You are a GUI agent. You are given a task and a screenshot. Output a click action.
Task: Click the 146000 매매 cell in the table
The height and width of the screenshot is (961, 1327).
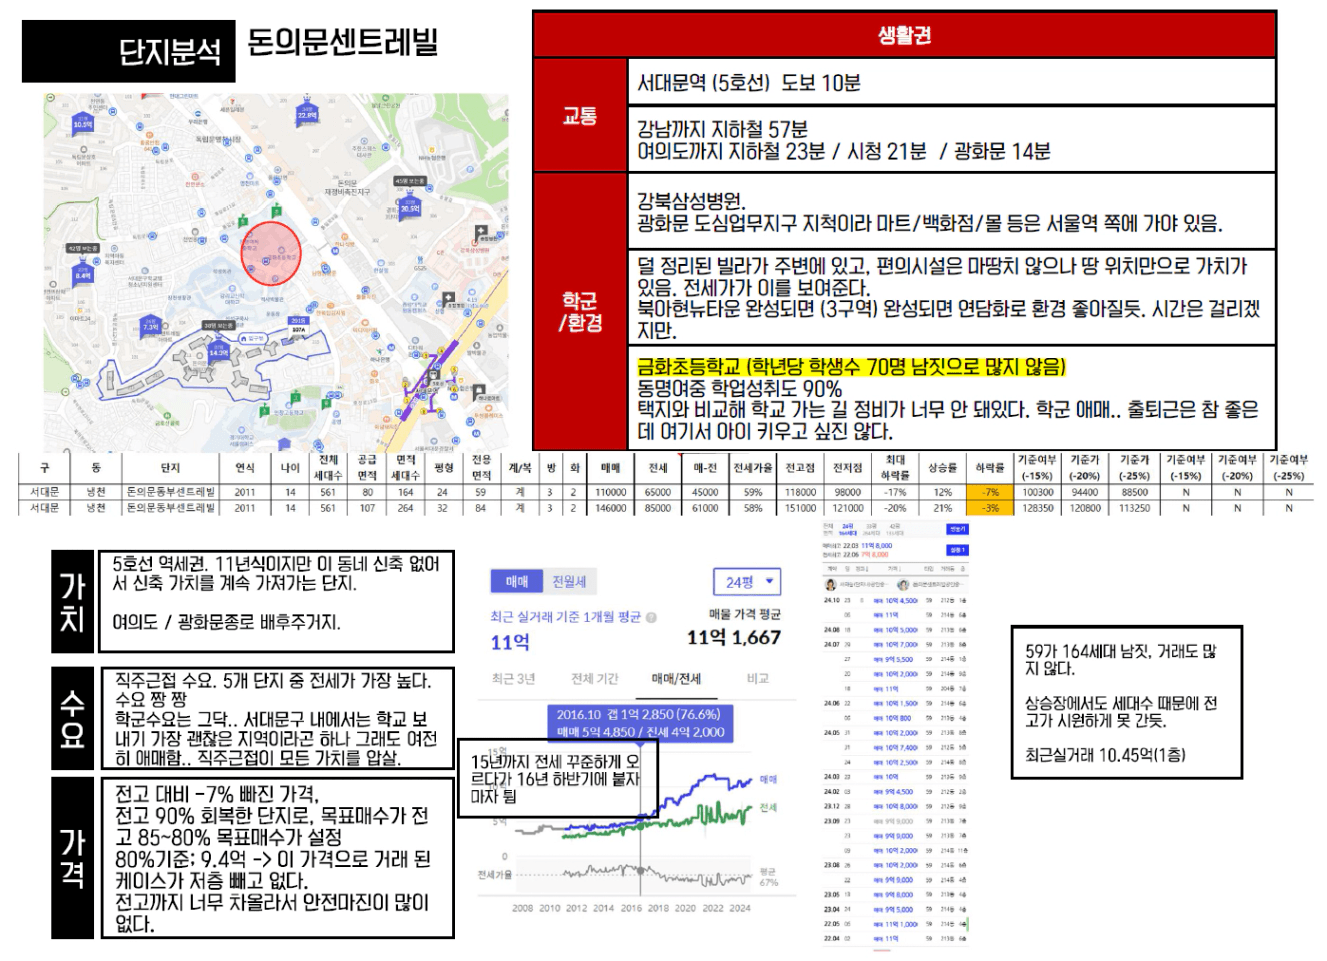click(x=610, y=508)
